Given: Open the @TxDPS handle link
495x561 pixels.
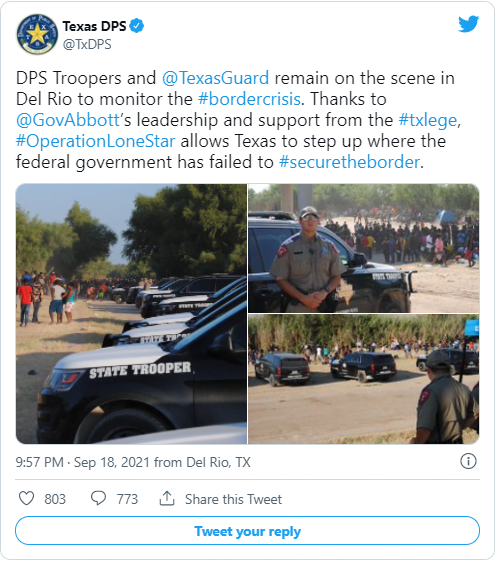Looking at the screenshot, I should point(87,44).
